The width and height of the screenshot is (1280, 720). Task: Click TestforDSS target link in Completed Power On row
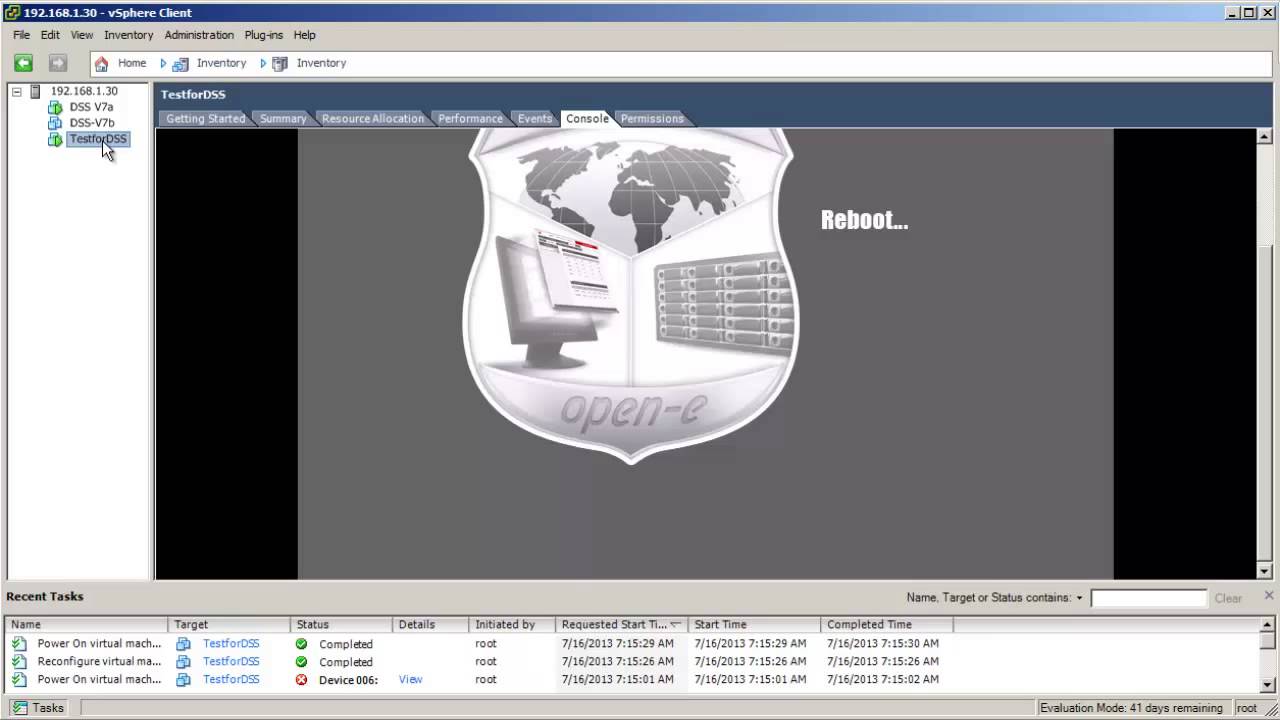[x=231, y=644]
